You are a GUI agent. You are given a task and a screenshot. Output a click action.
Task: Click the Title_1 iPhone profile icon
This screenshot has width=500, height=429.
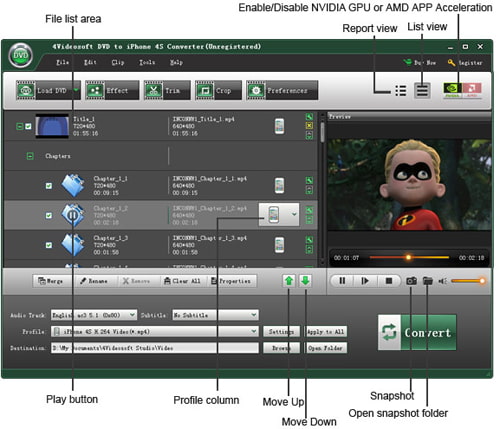click(x=279, y=126)
